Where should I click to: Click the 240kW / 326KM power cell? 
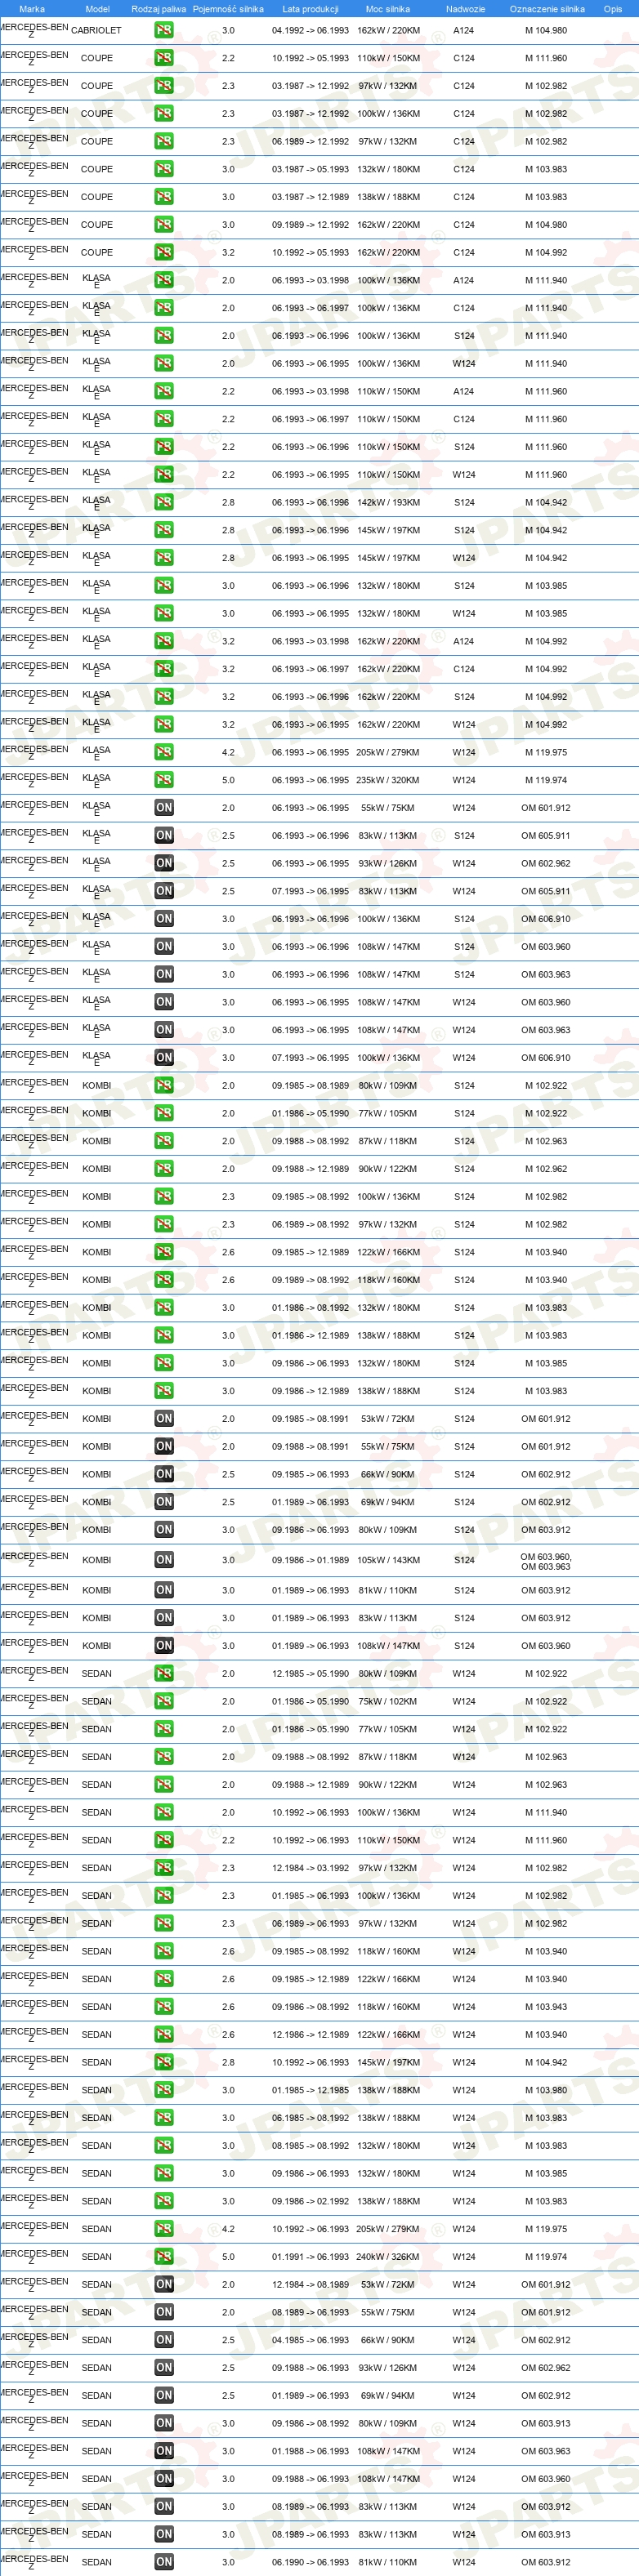pyautogui.click(x=388, y=2257)
